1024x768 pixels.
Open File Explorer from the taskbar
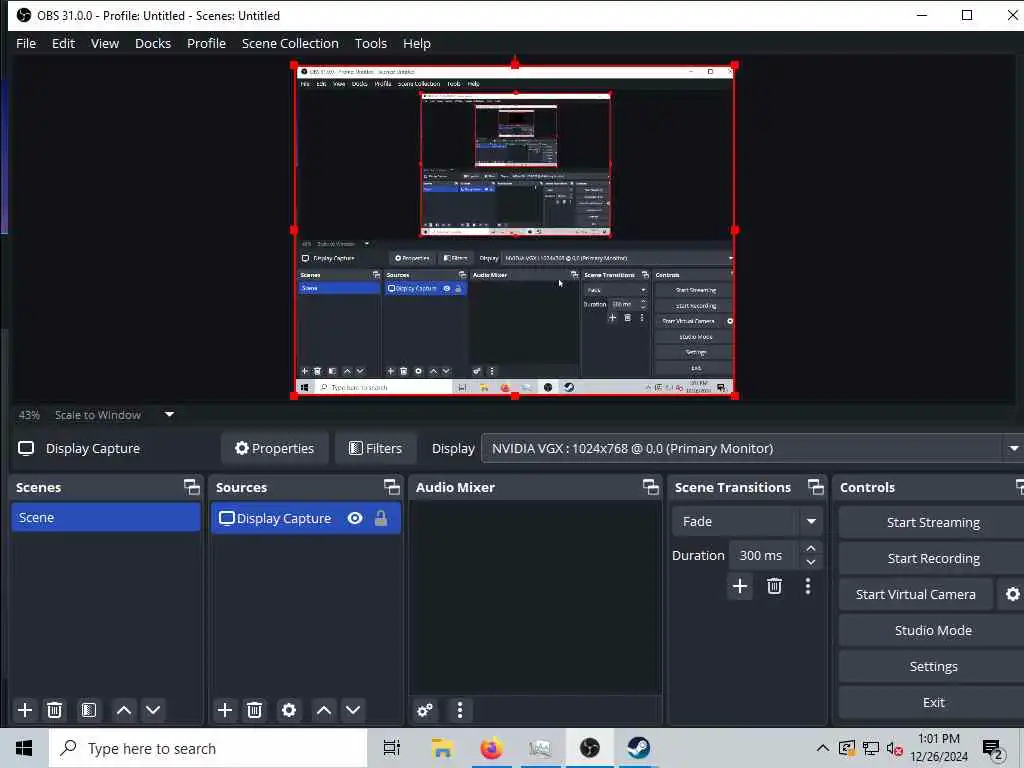click(443, 748)
